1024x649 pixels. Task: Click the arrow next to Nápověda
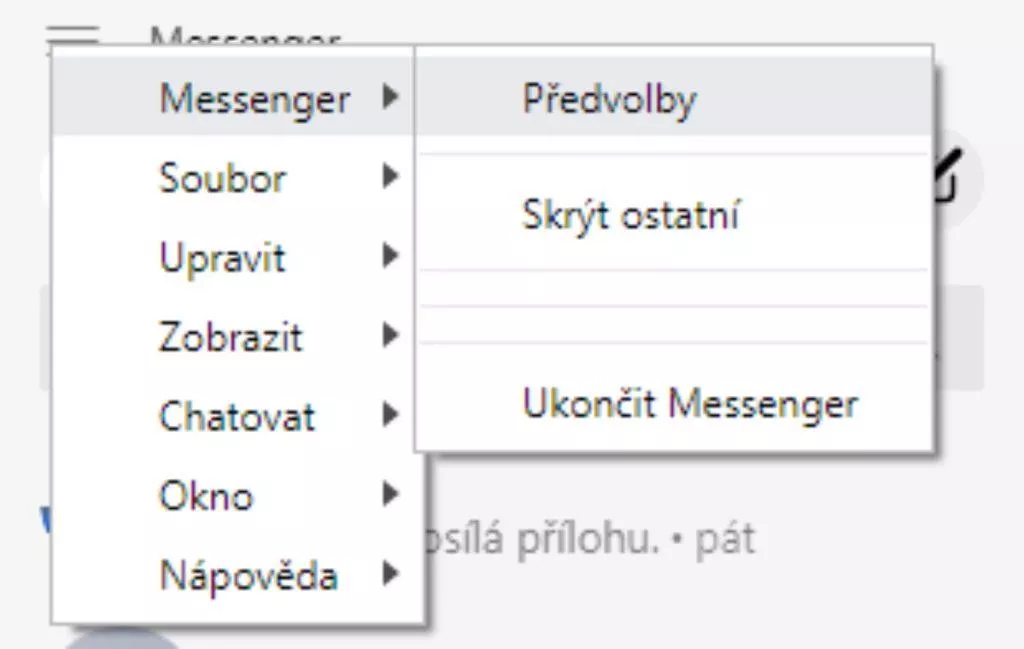[x=390, y=573]
